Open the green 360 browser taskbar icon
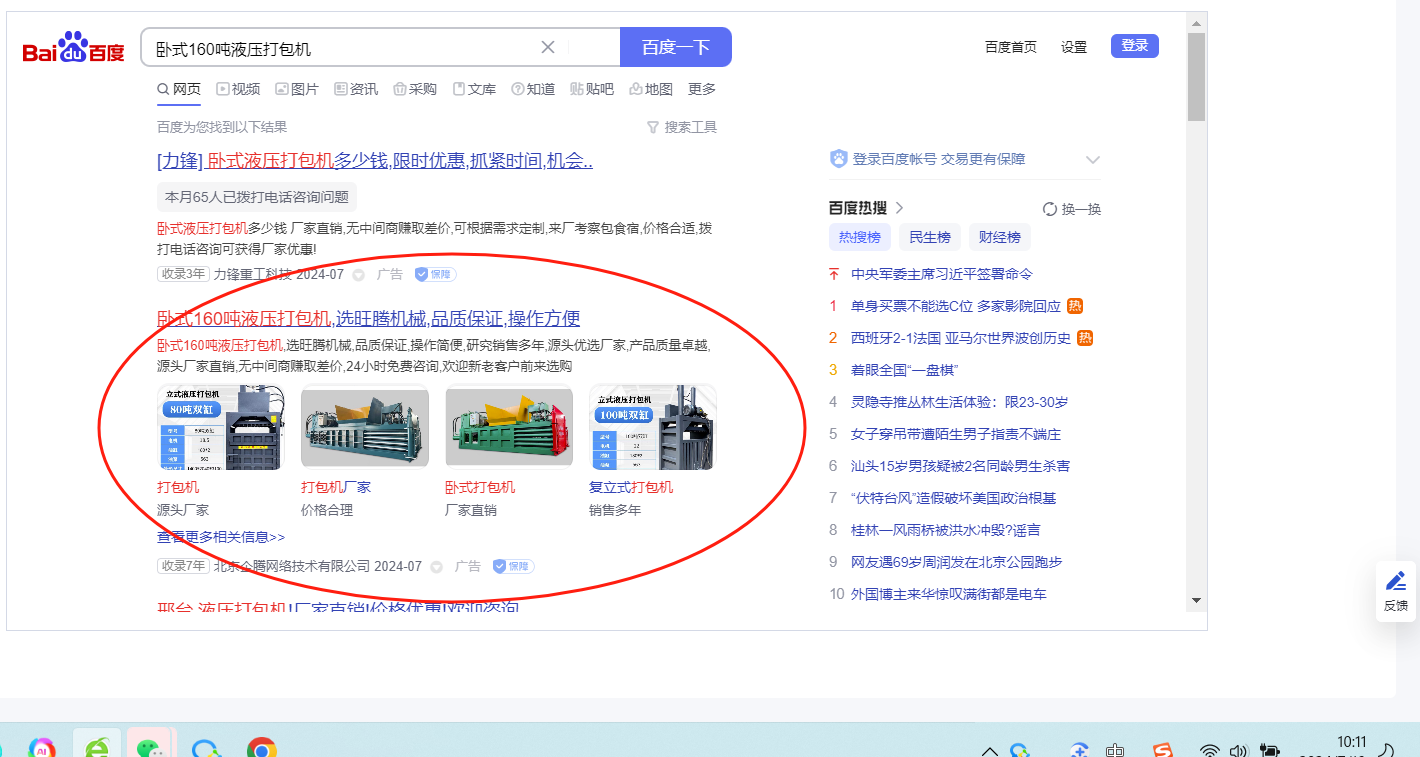1420x757 pixels. click(97, 747)
